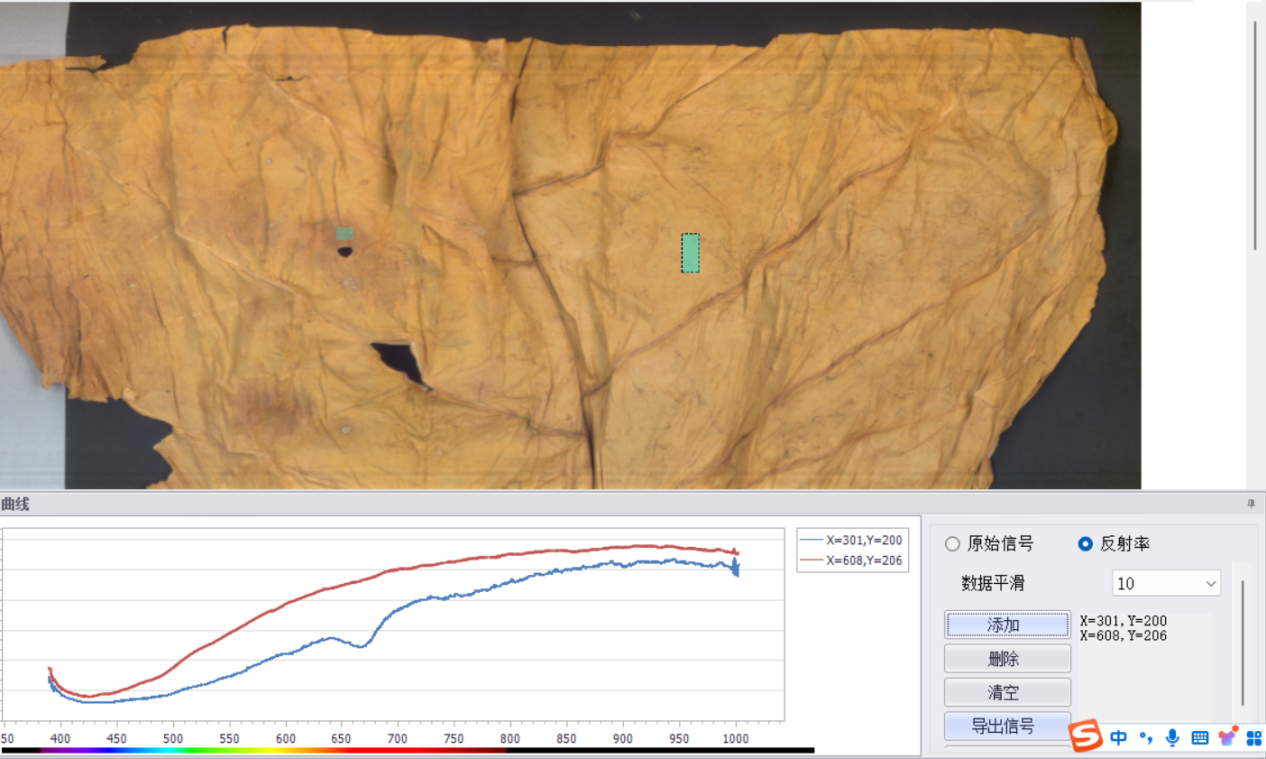The width and height of the screenshot is (1266, 759).
Task: Click the punctuation mode icon
Action: [1145, 738]
